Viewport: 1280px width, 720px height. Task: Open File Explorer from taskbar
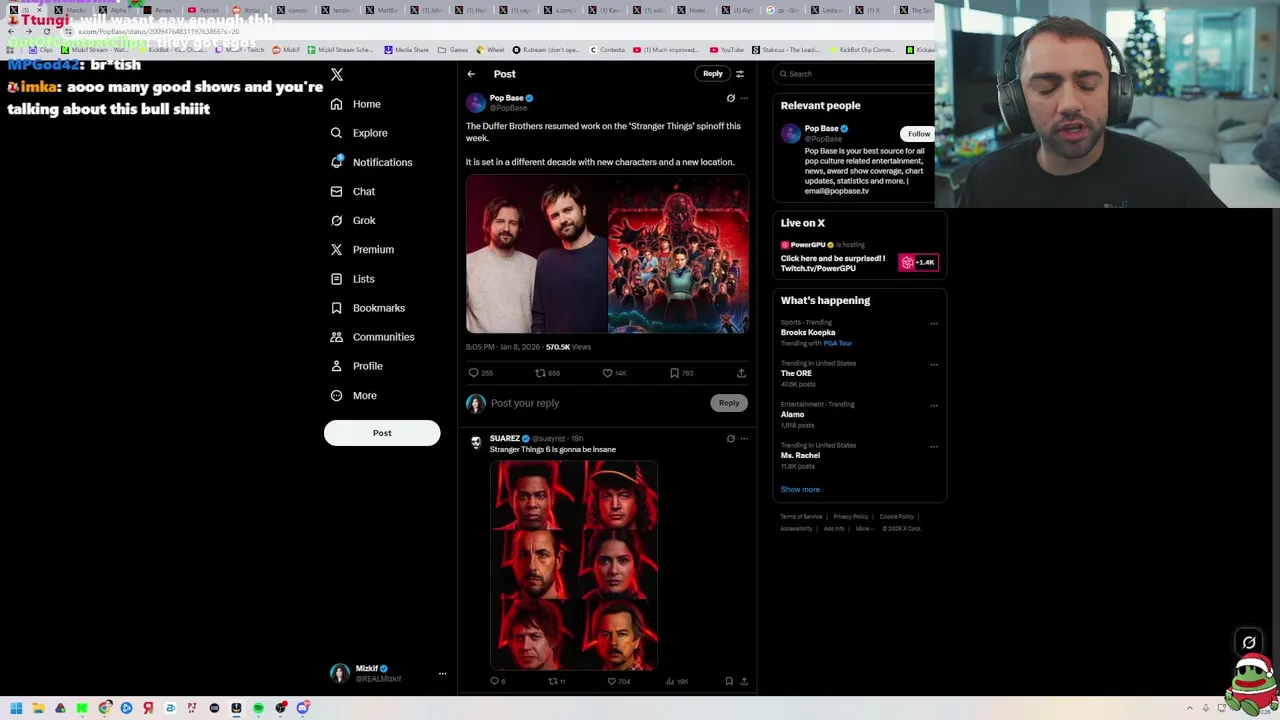pos(38,708)
